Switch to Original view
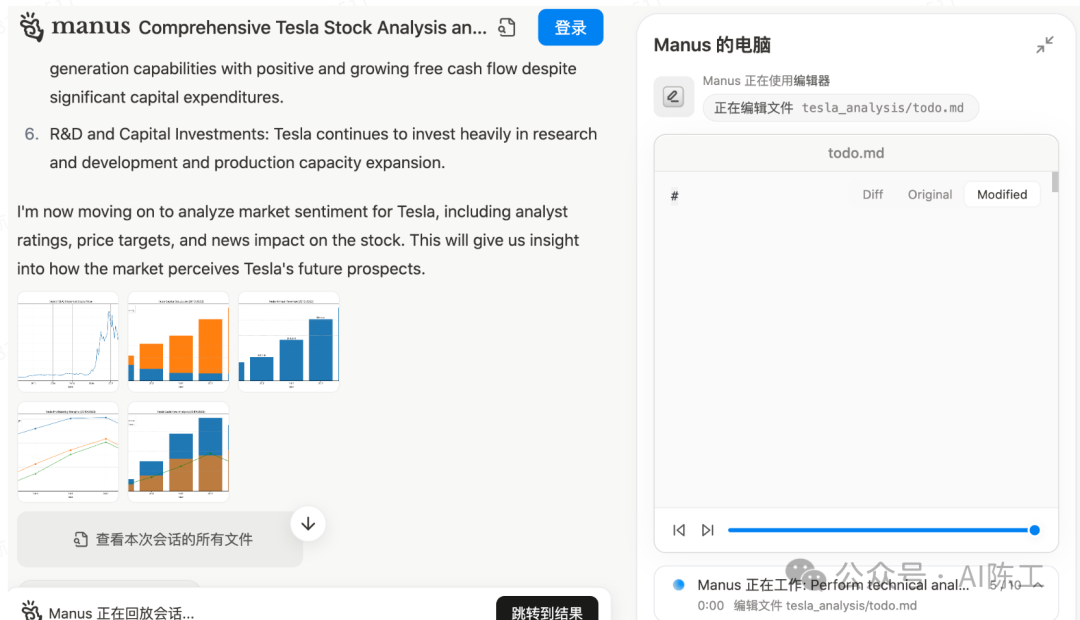Screen dimensions: 1080x620 coord(930,195)
